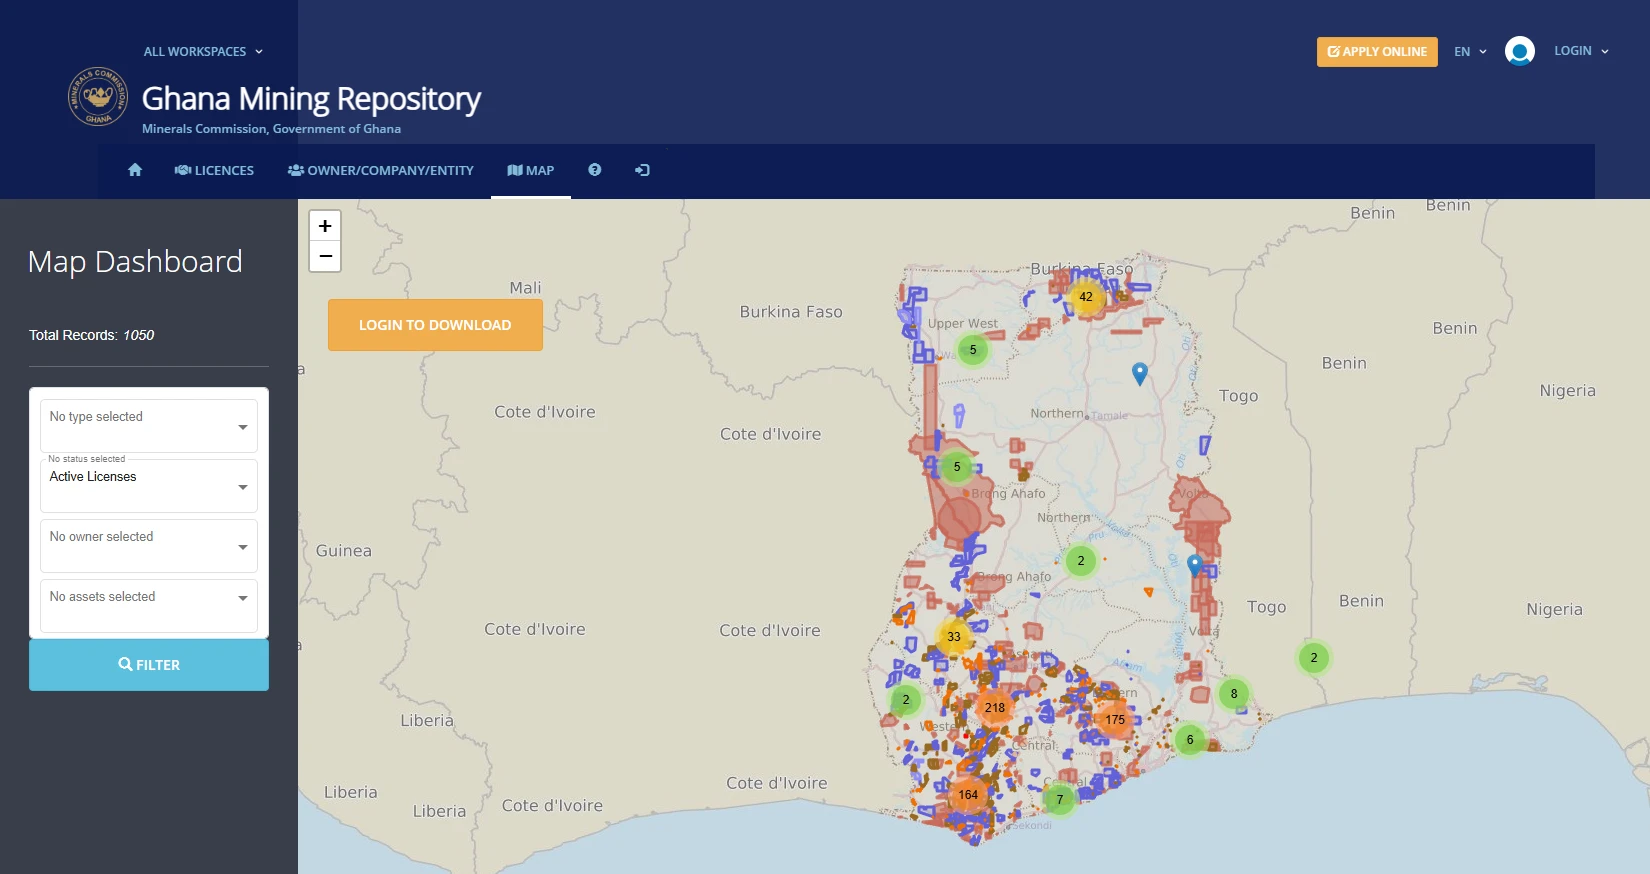Expand the All Workspaces menu
Screen dimensions: 1650x874
[x=203, y=52]
